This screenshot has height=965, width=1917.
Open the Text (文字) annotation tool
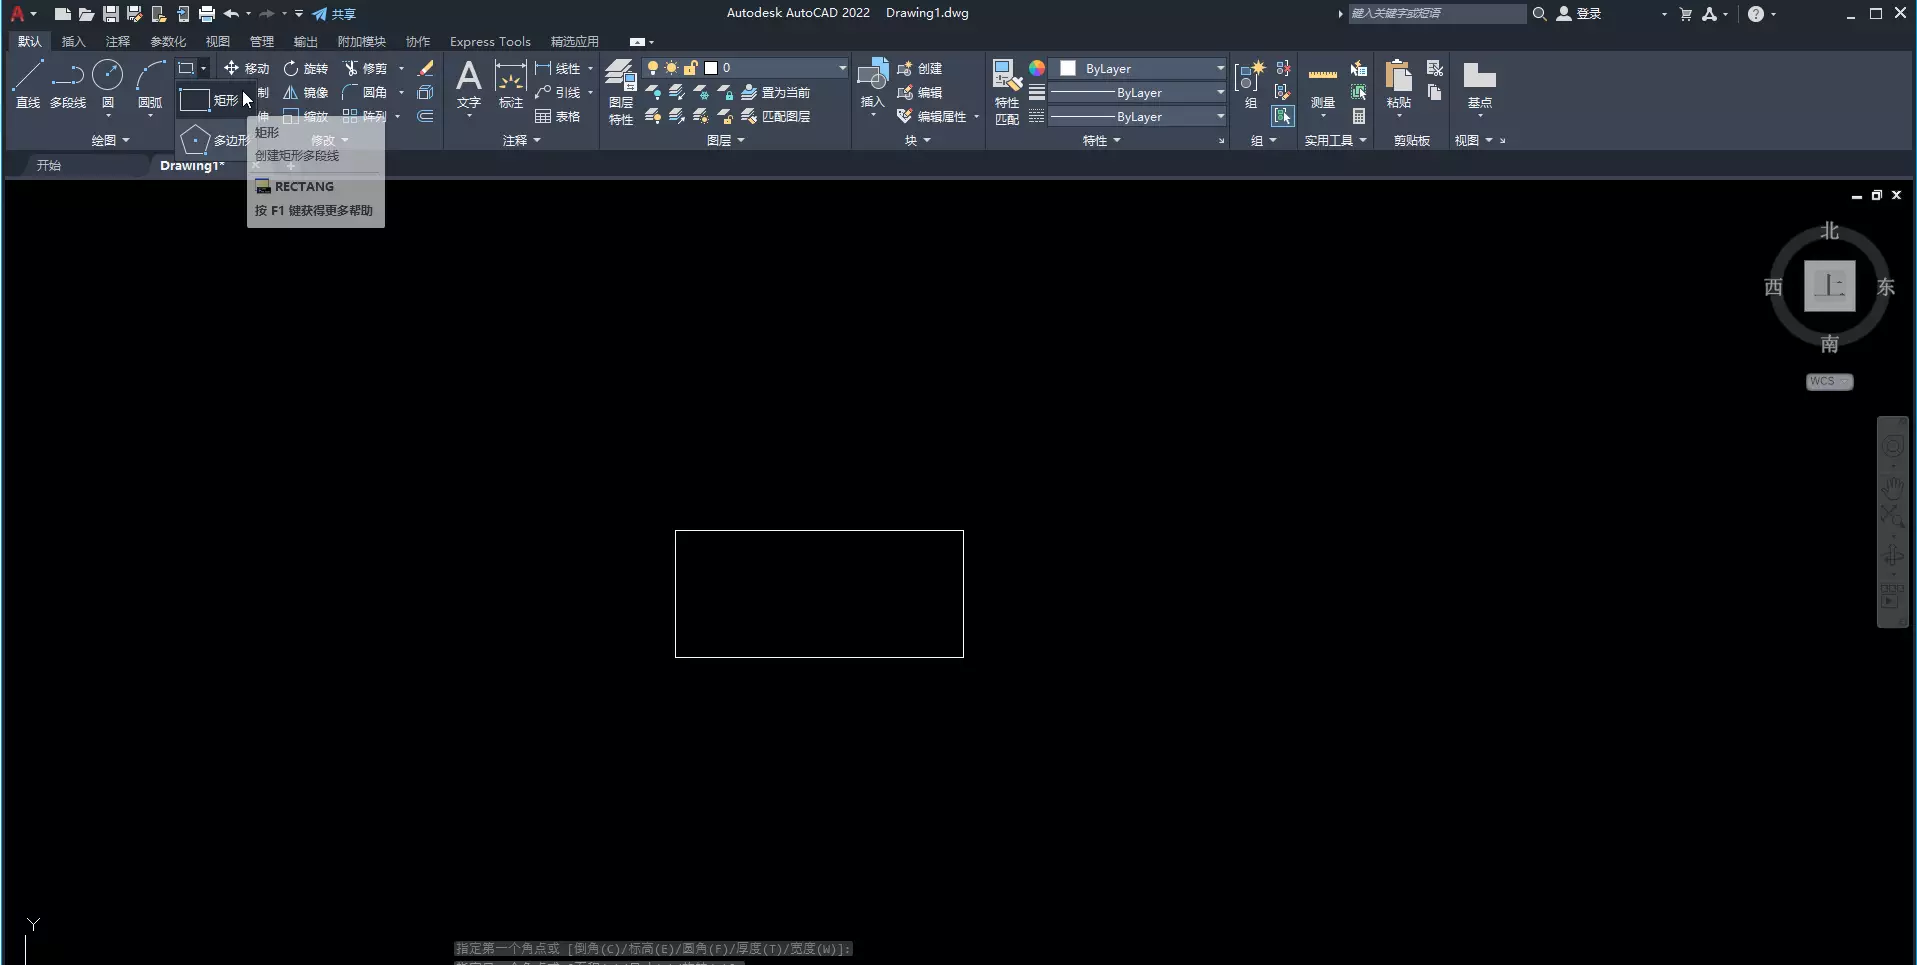click(468, 80)
